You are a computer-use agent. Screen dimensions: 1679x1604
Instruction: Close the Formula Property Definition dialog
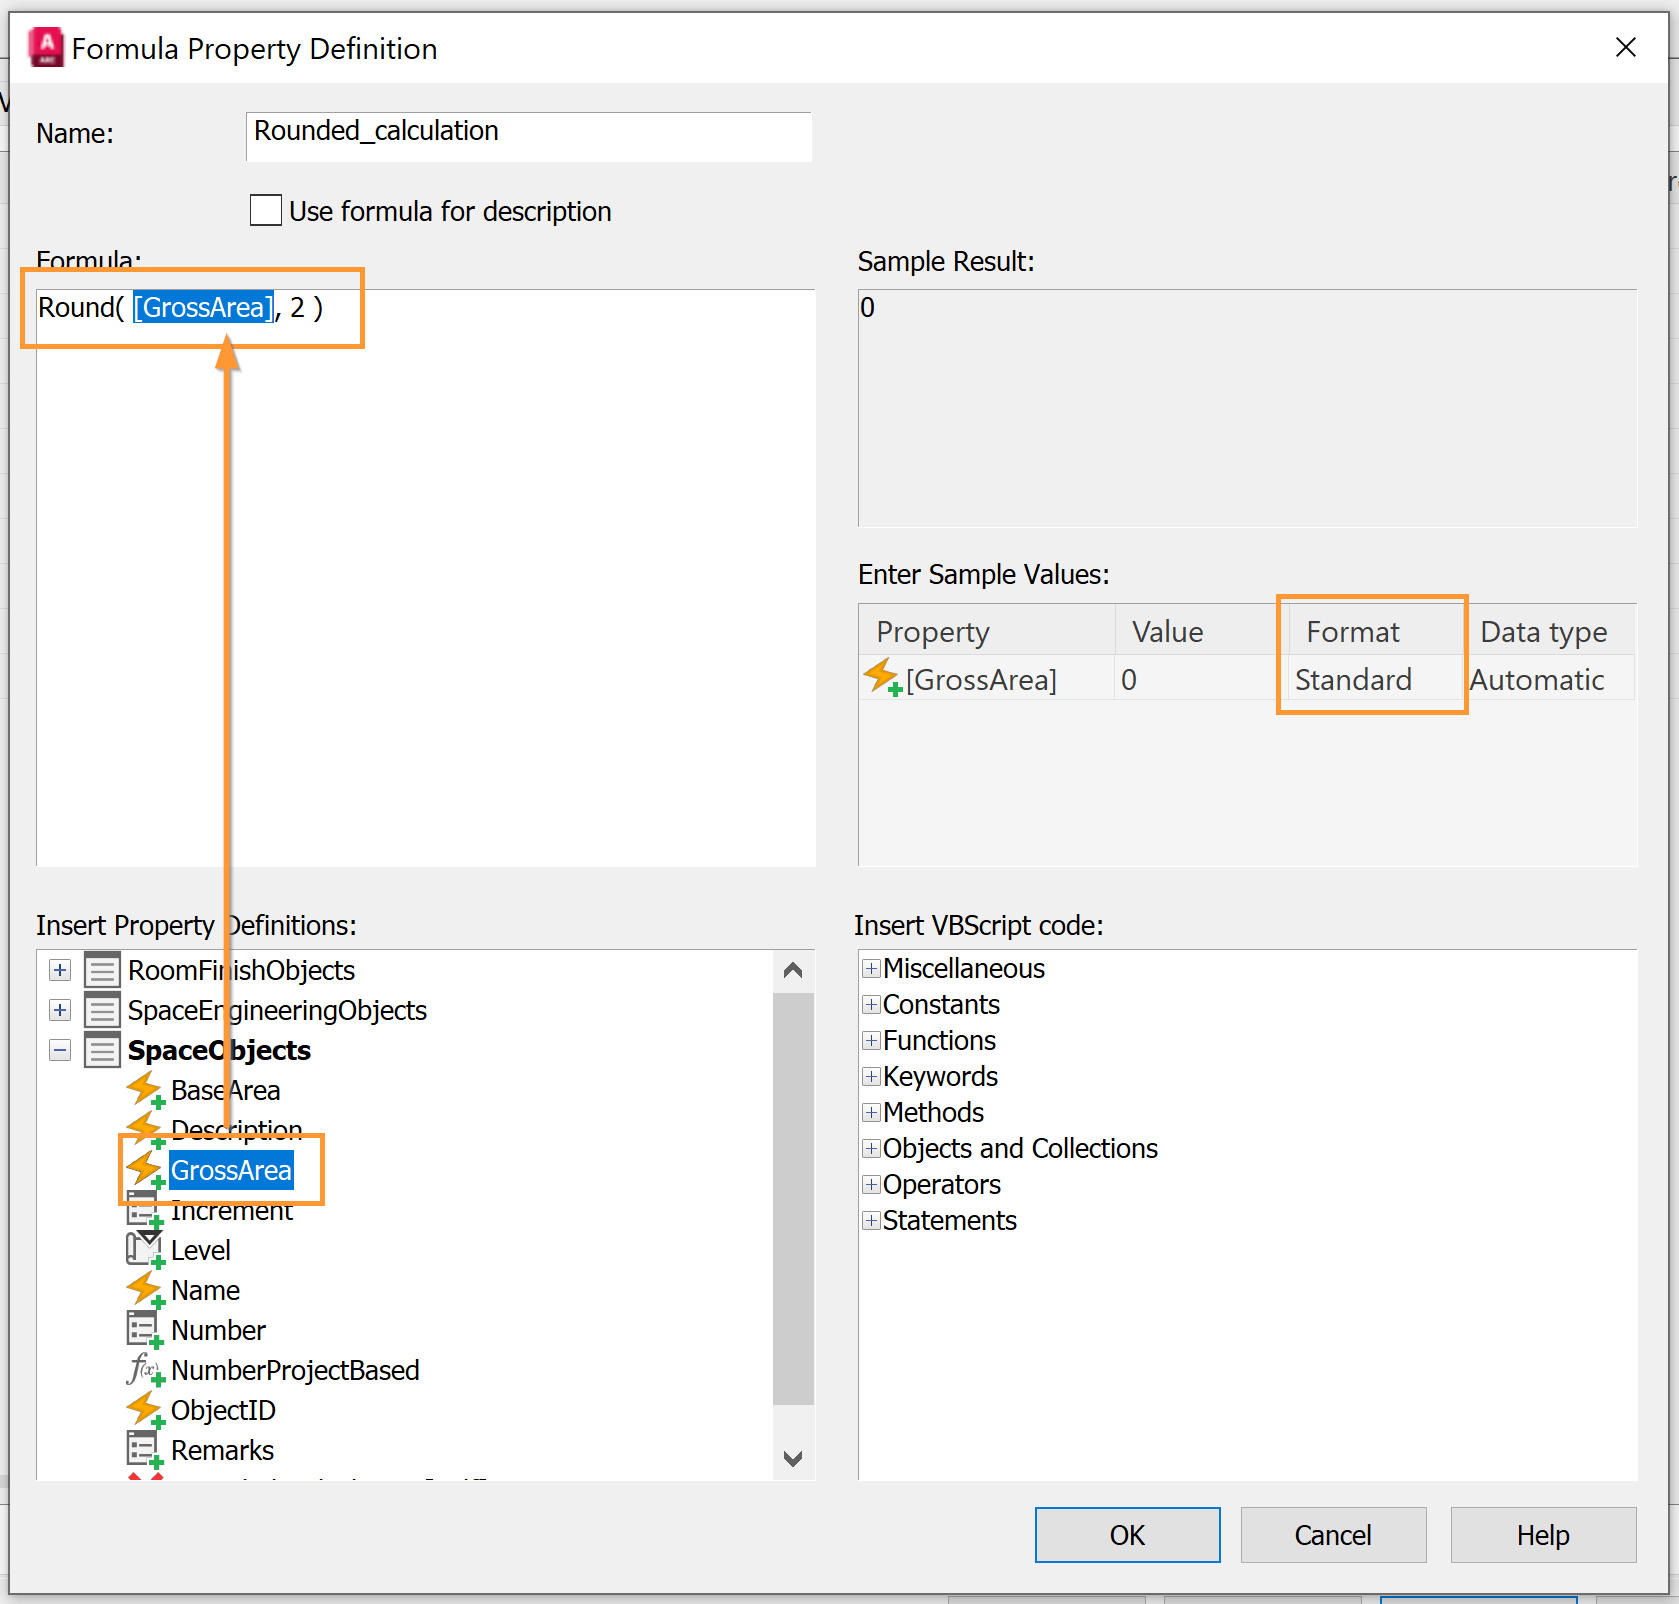pyautogui.click(x=1626, y=47)
